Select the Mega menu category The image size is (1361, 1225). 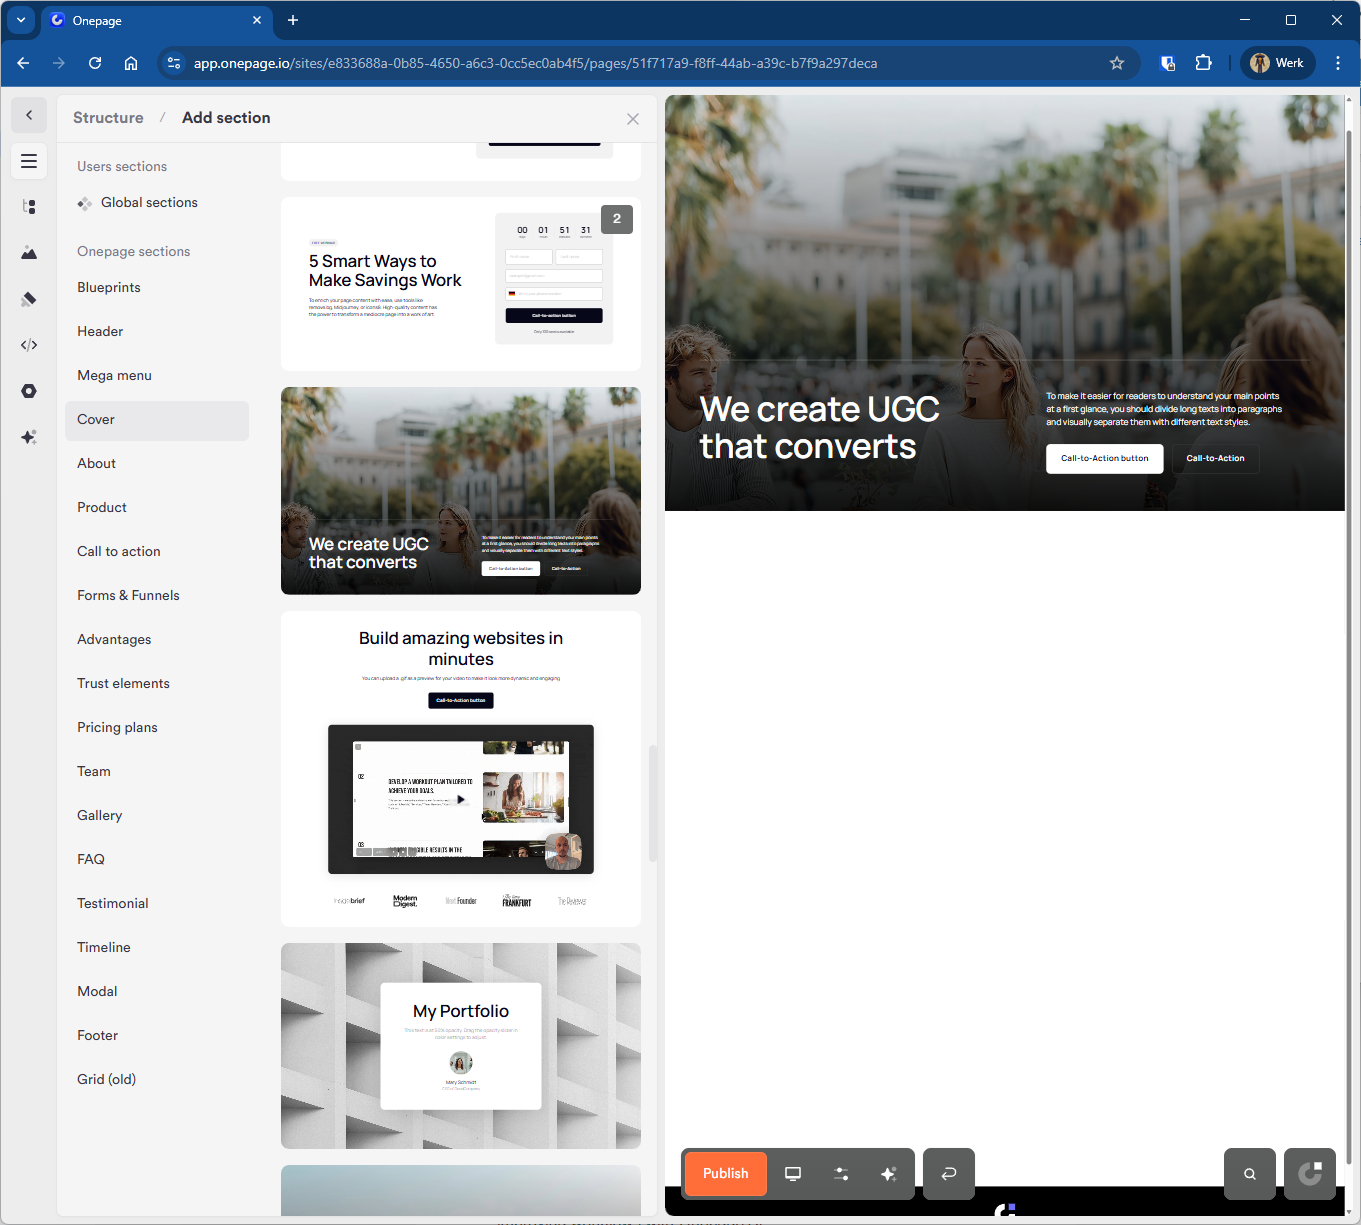(157, 376)
